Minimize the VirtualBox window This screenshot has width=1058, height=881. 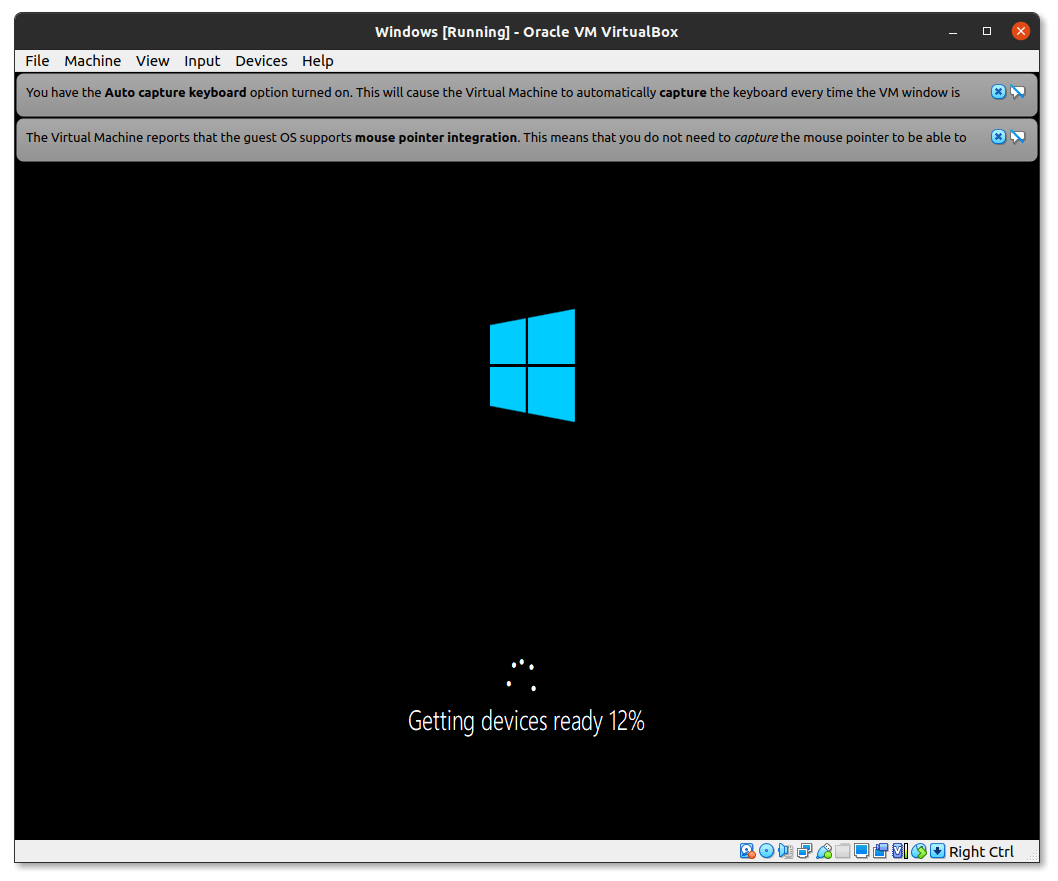953,32
